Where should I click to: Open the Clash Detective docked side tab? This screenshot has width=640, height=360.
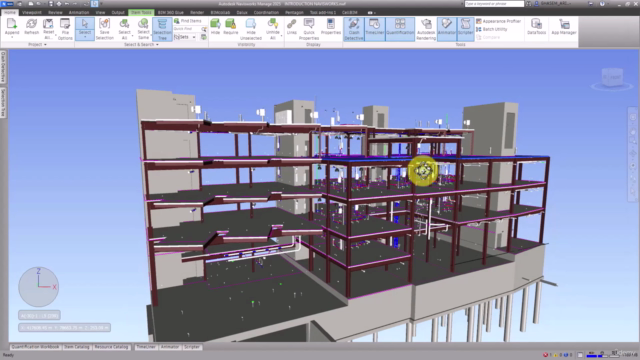[x=3, y=67]
